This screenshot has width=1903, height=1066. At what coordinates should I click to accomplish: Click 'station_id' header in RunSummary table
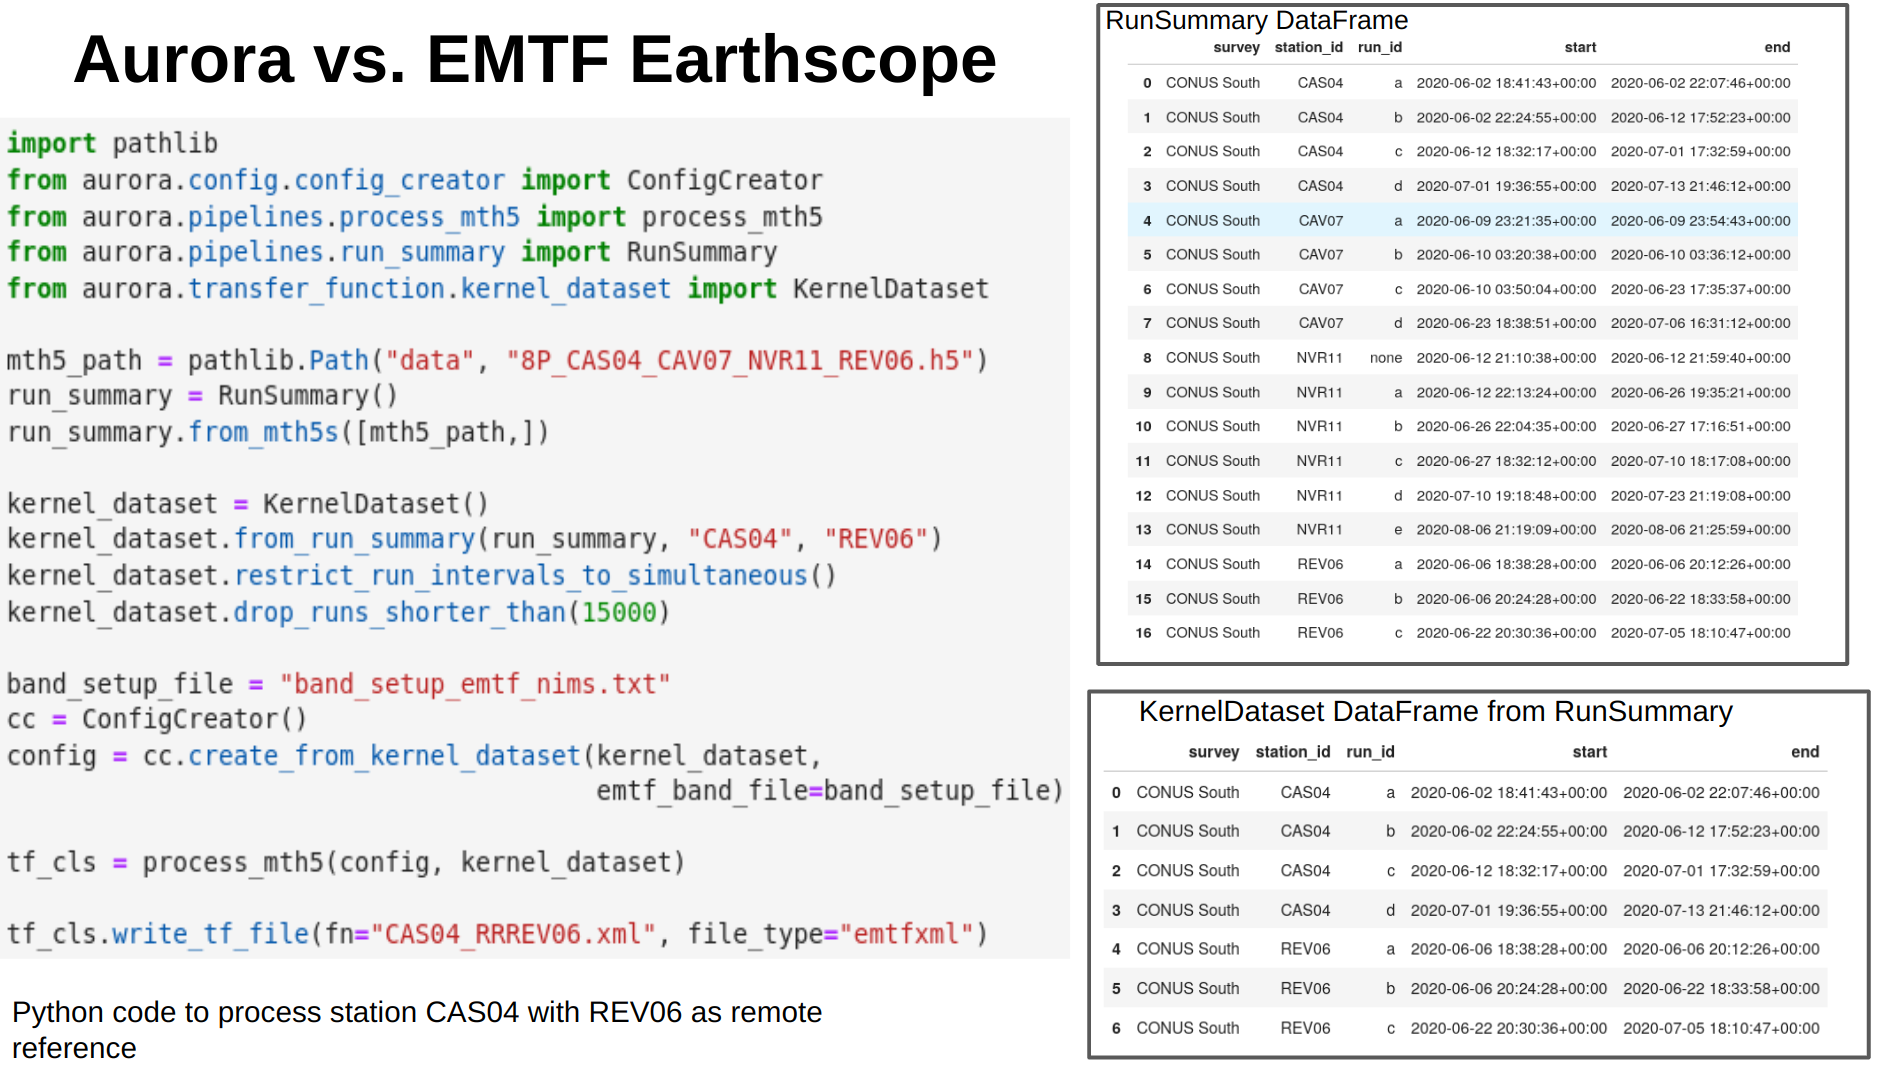[x=1309, y=48]
